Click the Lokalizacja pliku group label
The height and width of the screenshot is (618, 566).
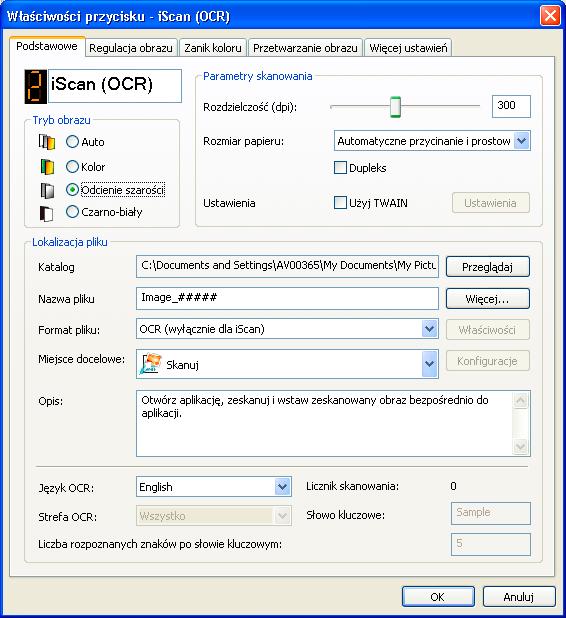point(70,242)
